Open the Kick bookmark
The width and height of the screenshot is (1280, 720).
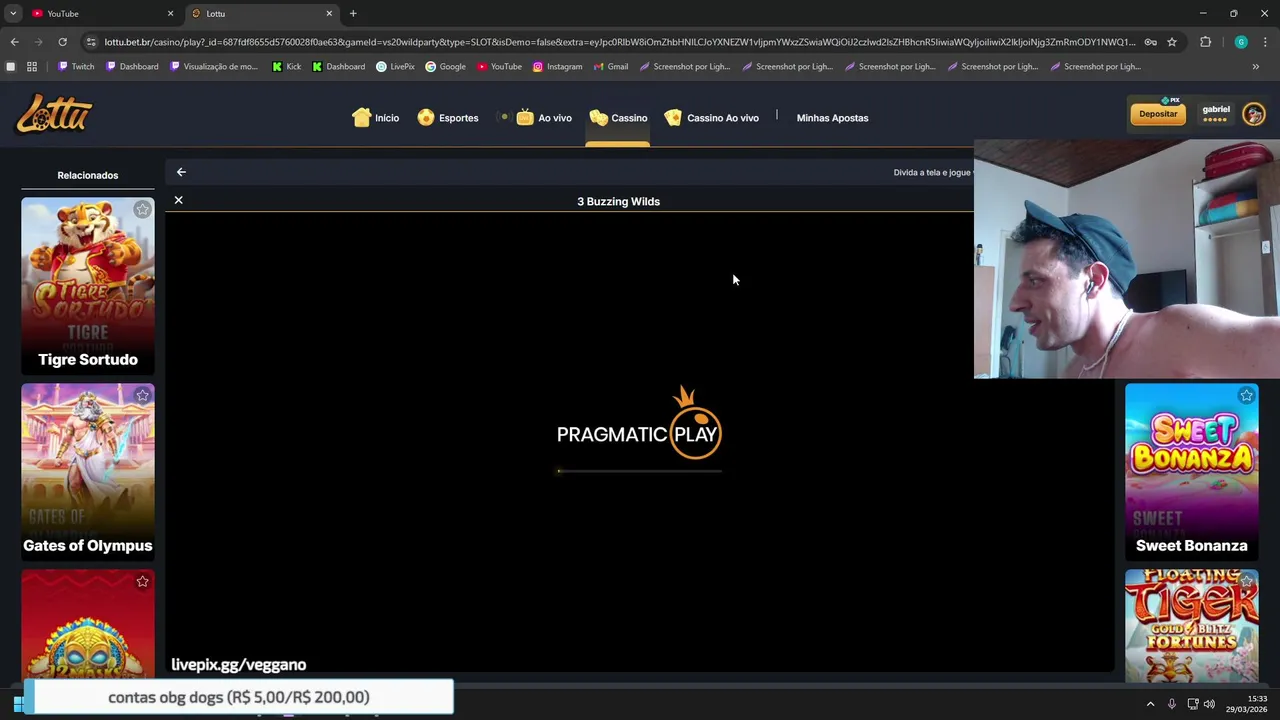[x=286, y=67]
